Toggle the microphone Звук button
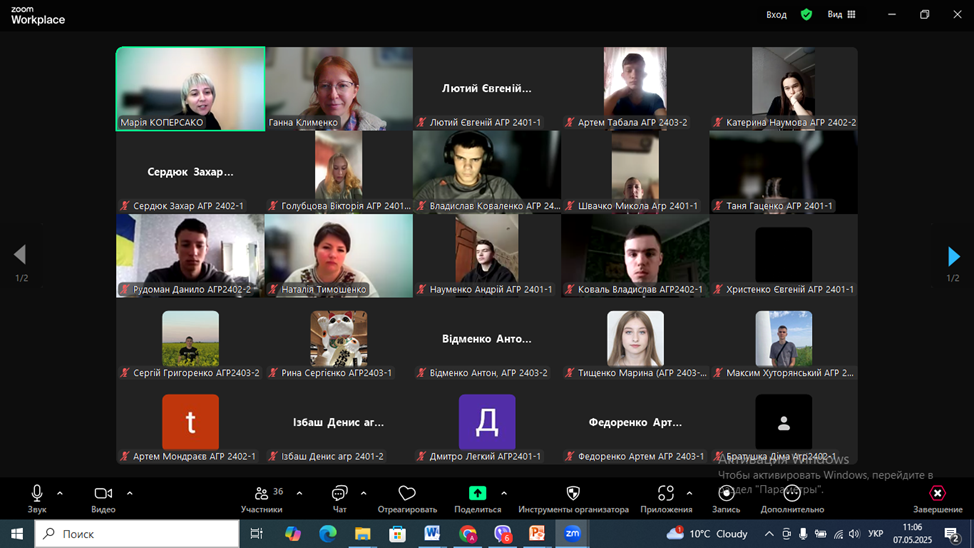The width and height of the screenshot is (974, 548). [x=37, y=499]
